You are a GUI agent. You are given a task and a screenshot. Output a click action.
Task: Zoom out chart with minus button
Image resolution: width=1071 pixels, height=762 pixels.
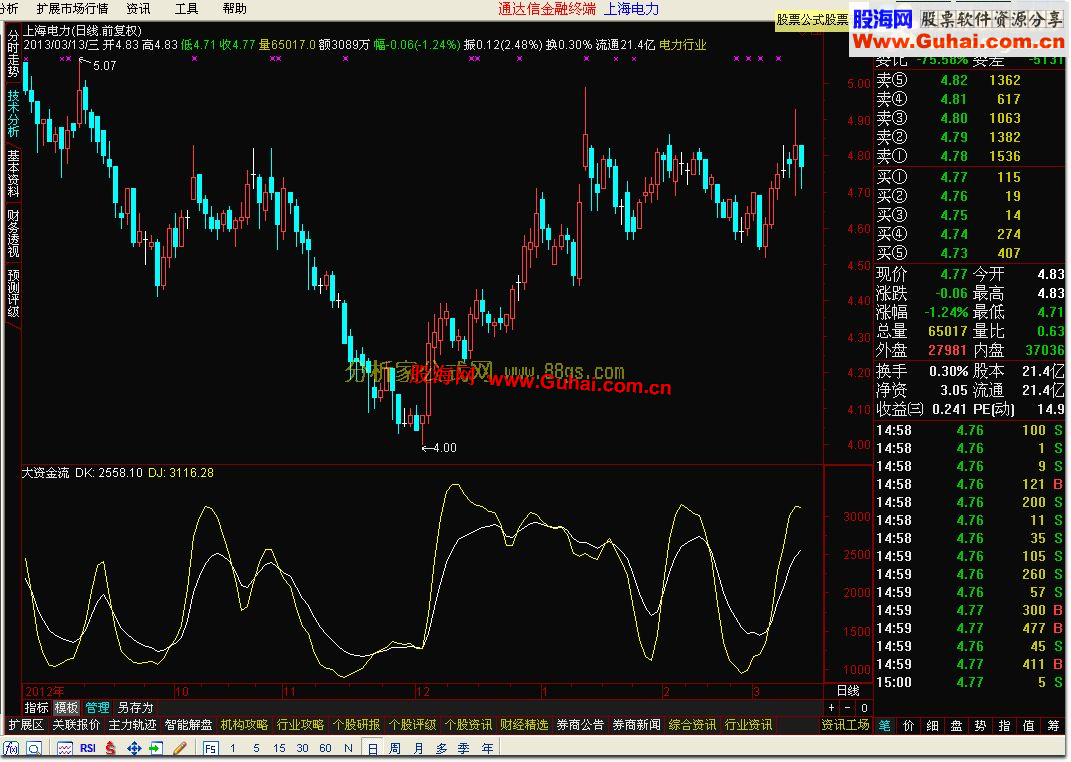pyautogui.click(x=848, y=708)
